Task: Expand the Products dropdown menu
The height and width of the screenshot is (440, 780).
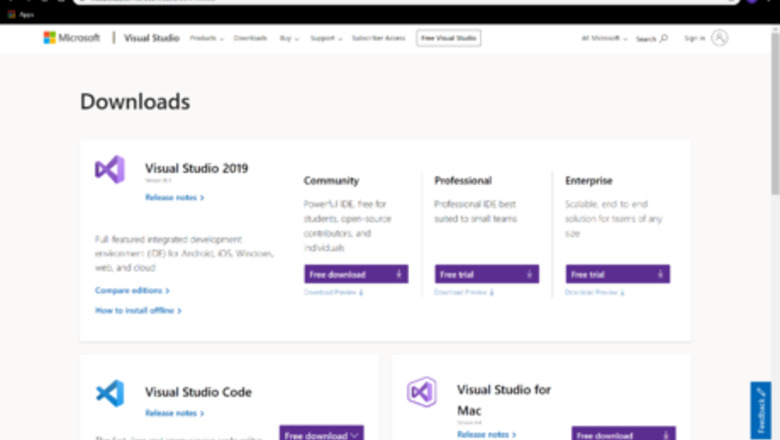Action: [206, 38]
